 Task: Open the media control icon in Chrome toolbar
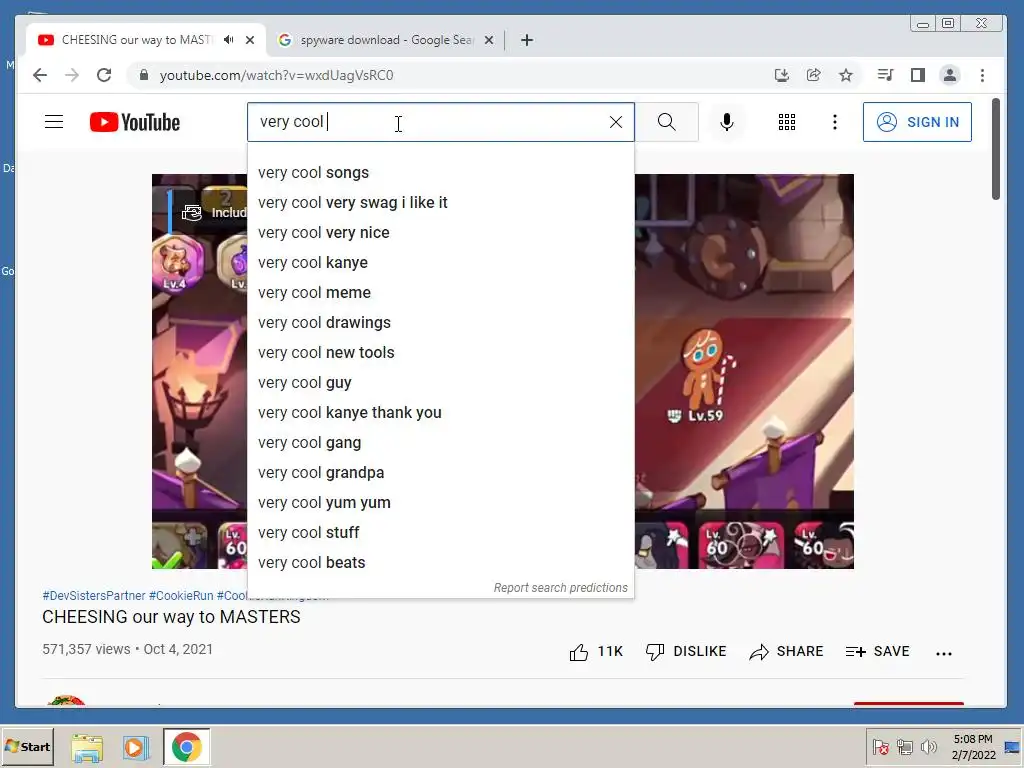pyautogui.click(x=886, y=75)
